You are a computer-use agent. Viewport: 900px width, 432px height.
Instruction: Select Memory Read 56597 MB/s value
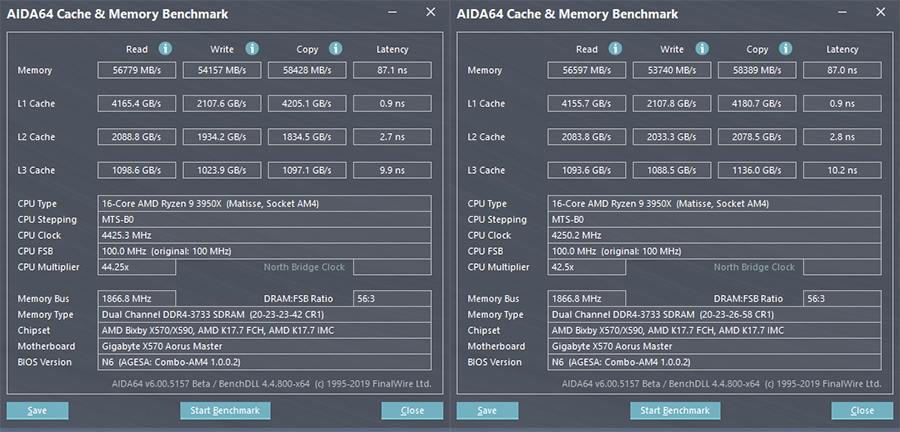click(x=587, y=71)
